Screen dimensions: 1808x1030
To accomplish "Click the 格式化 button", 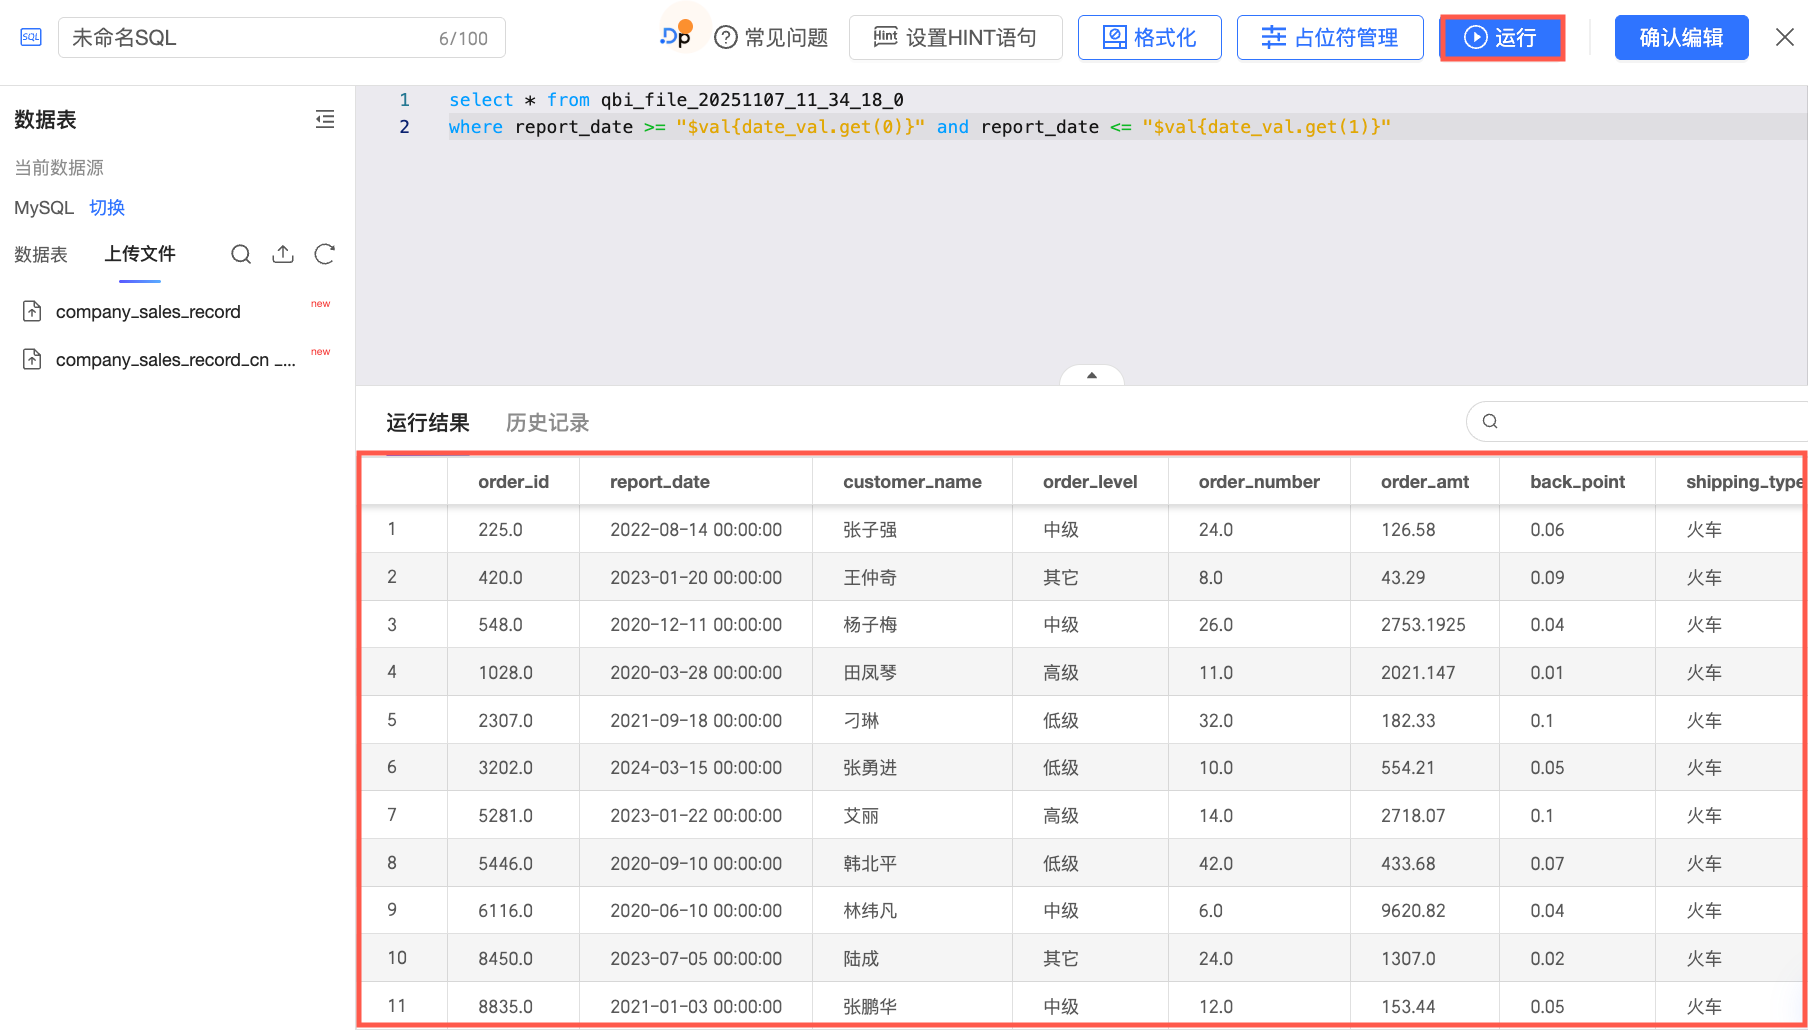I will (1149, 38).
